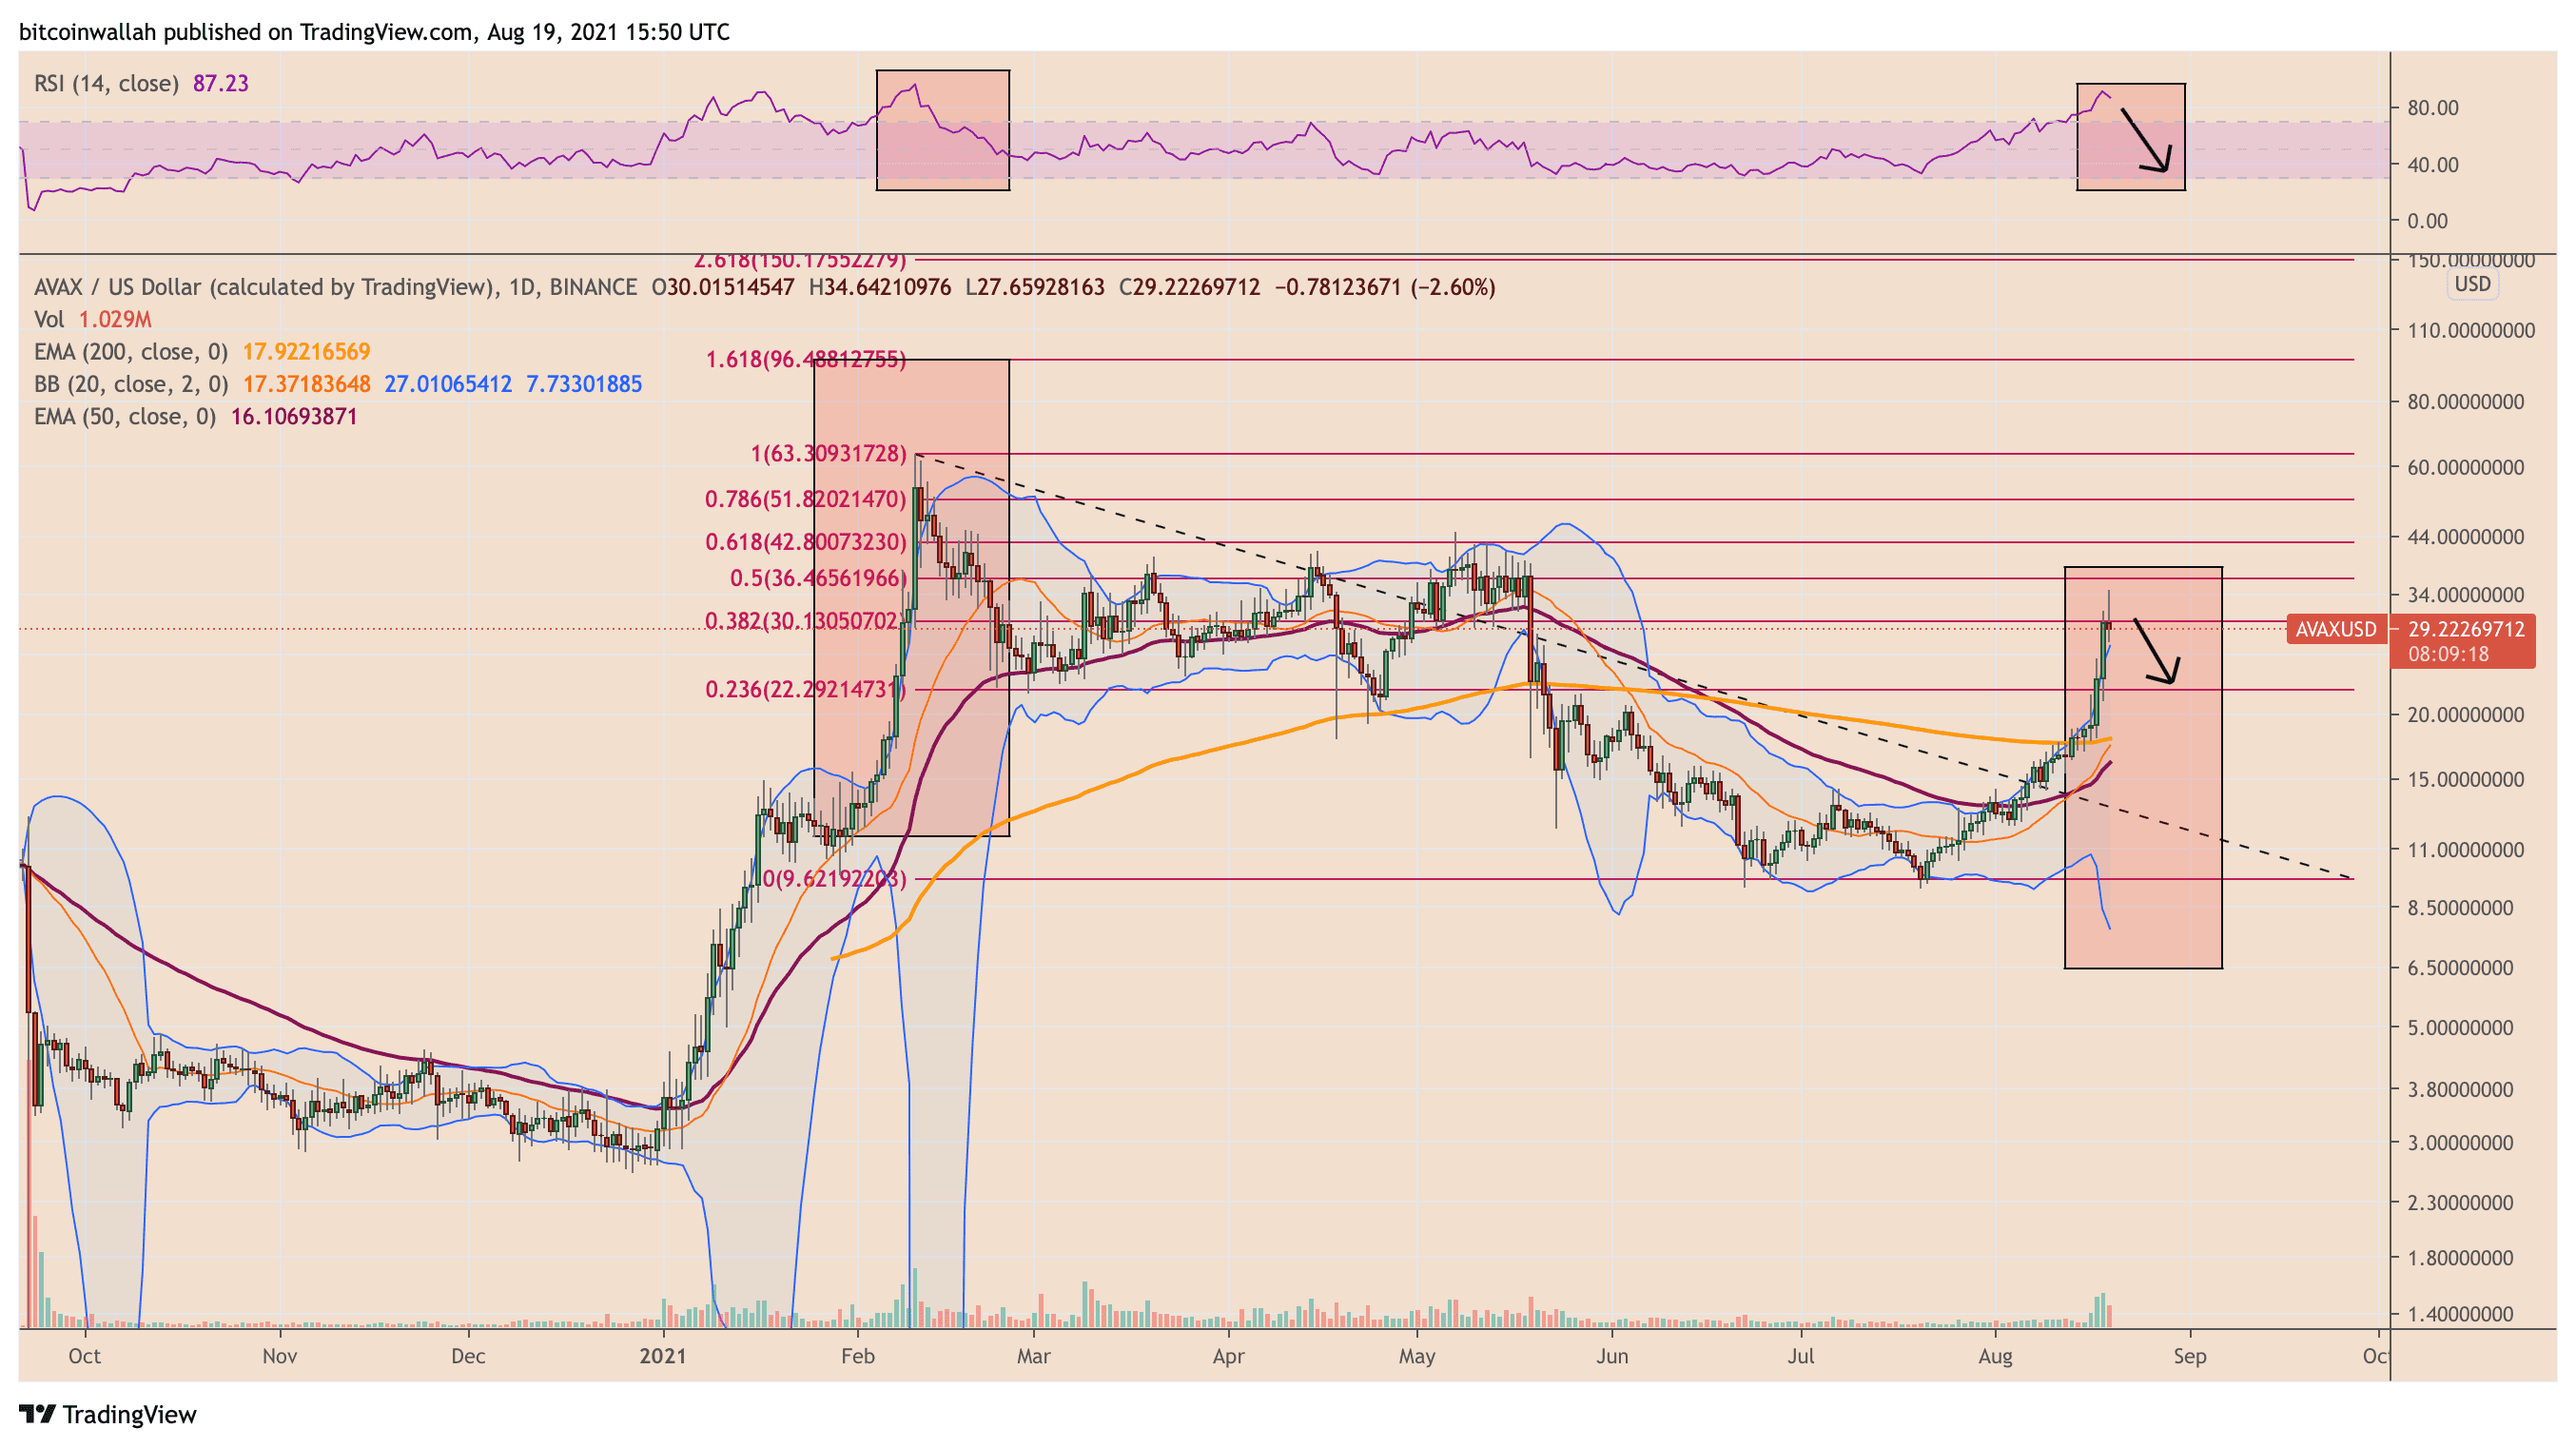Click the Nov label on the time axis
Viewport: 2576px width, 1448px height.
pyautogui.click(x=280, y=1356)
